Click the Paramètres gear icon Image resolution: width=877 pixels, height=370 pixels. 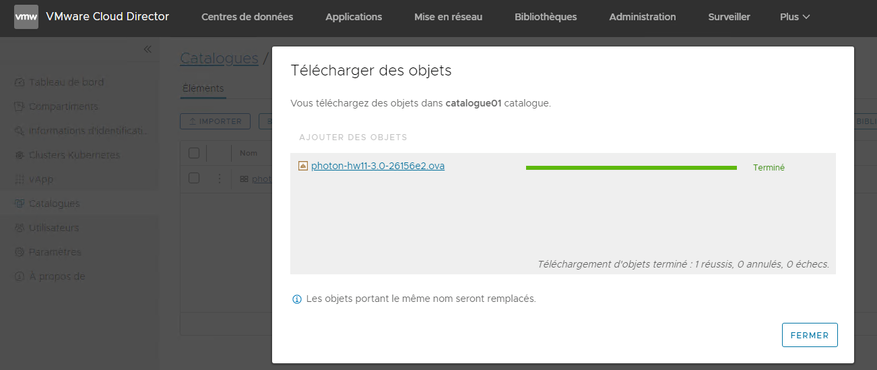19,252
